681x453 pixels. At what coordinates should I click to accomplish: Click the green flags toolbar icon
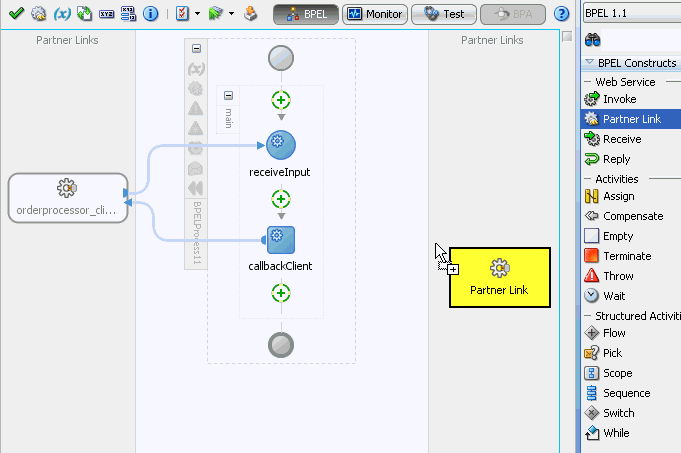[215, 13]
